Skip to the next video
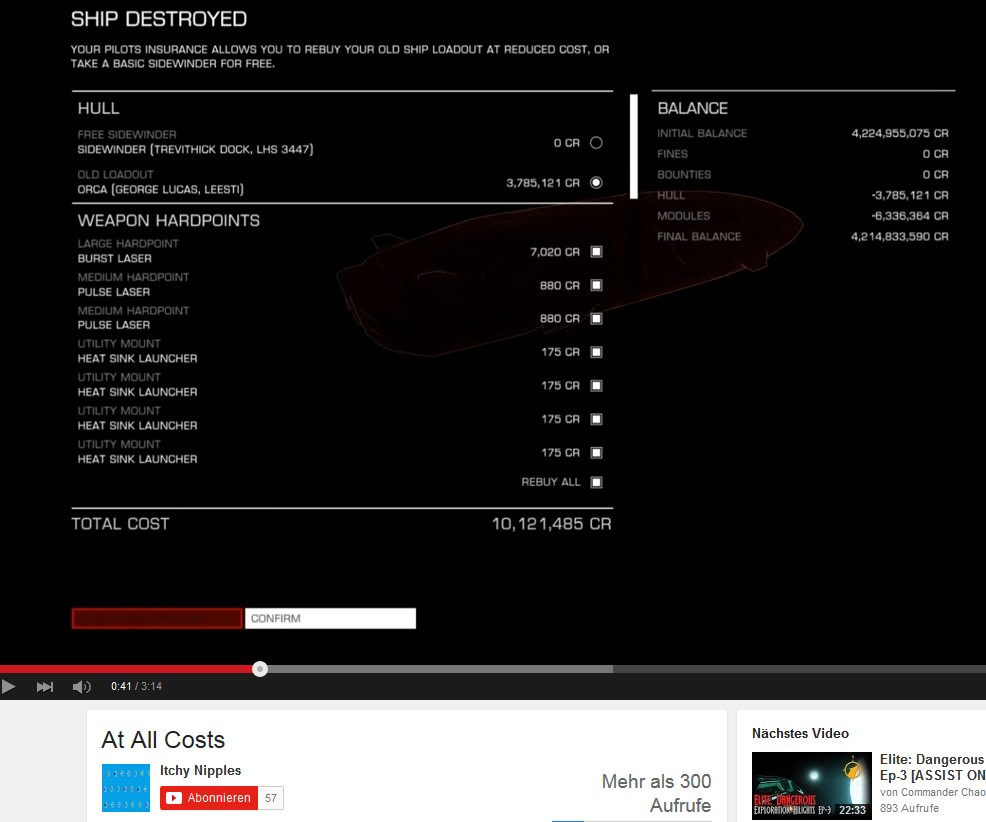This screenshot has height=822, width=986. point(45,686)
